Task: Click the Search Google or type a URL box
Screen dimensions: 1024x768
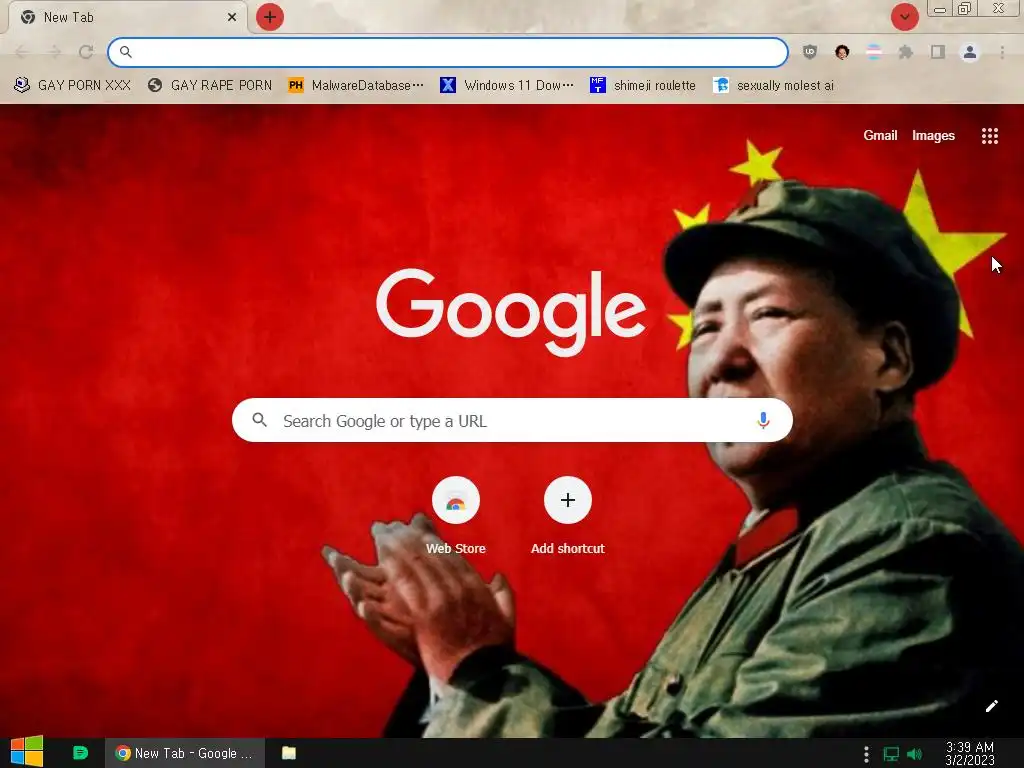Action: click(x=512, y=420)
